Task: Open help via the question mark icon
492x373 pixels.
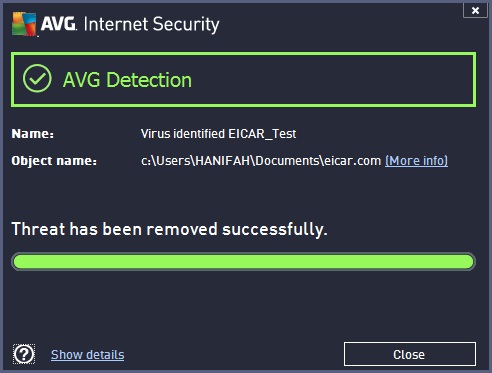Action: (x=24, y=354)
